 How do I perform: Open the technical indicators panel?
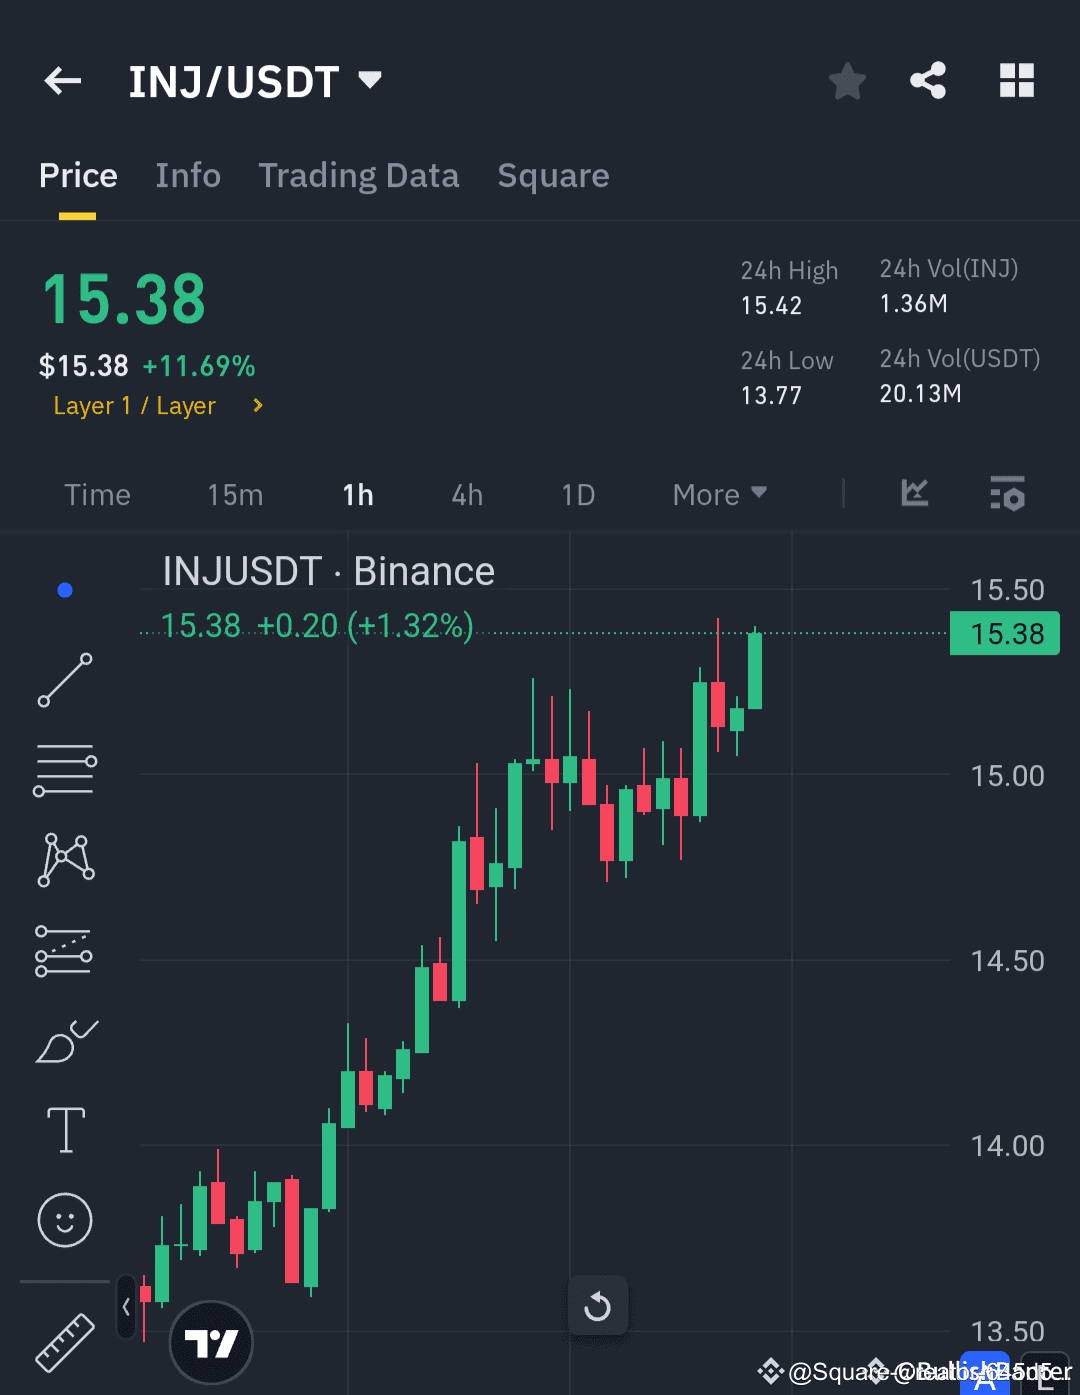point(1007,493)
